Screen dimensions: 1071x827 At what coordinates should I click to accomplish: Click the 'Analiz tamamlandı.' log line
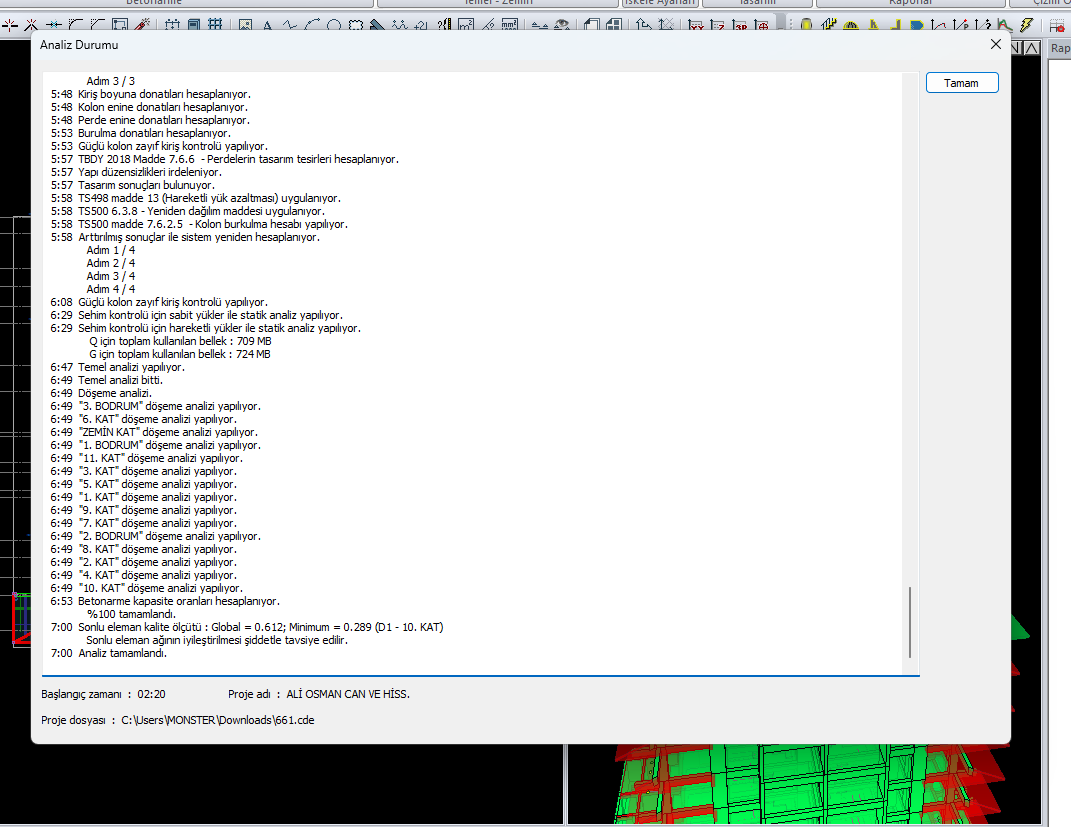point(122,653)
